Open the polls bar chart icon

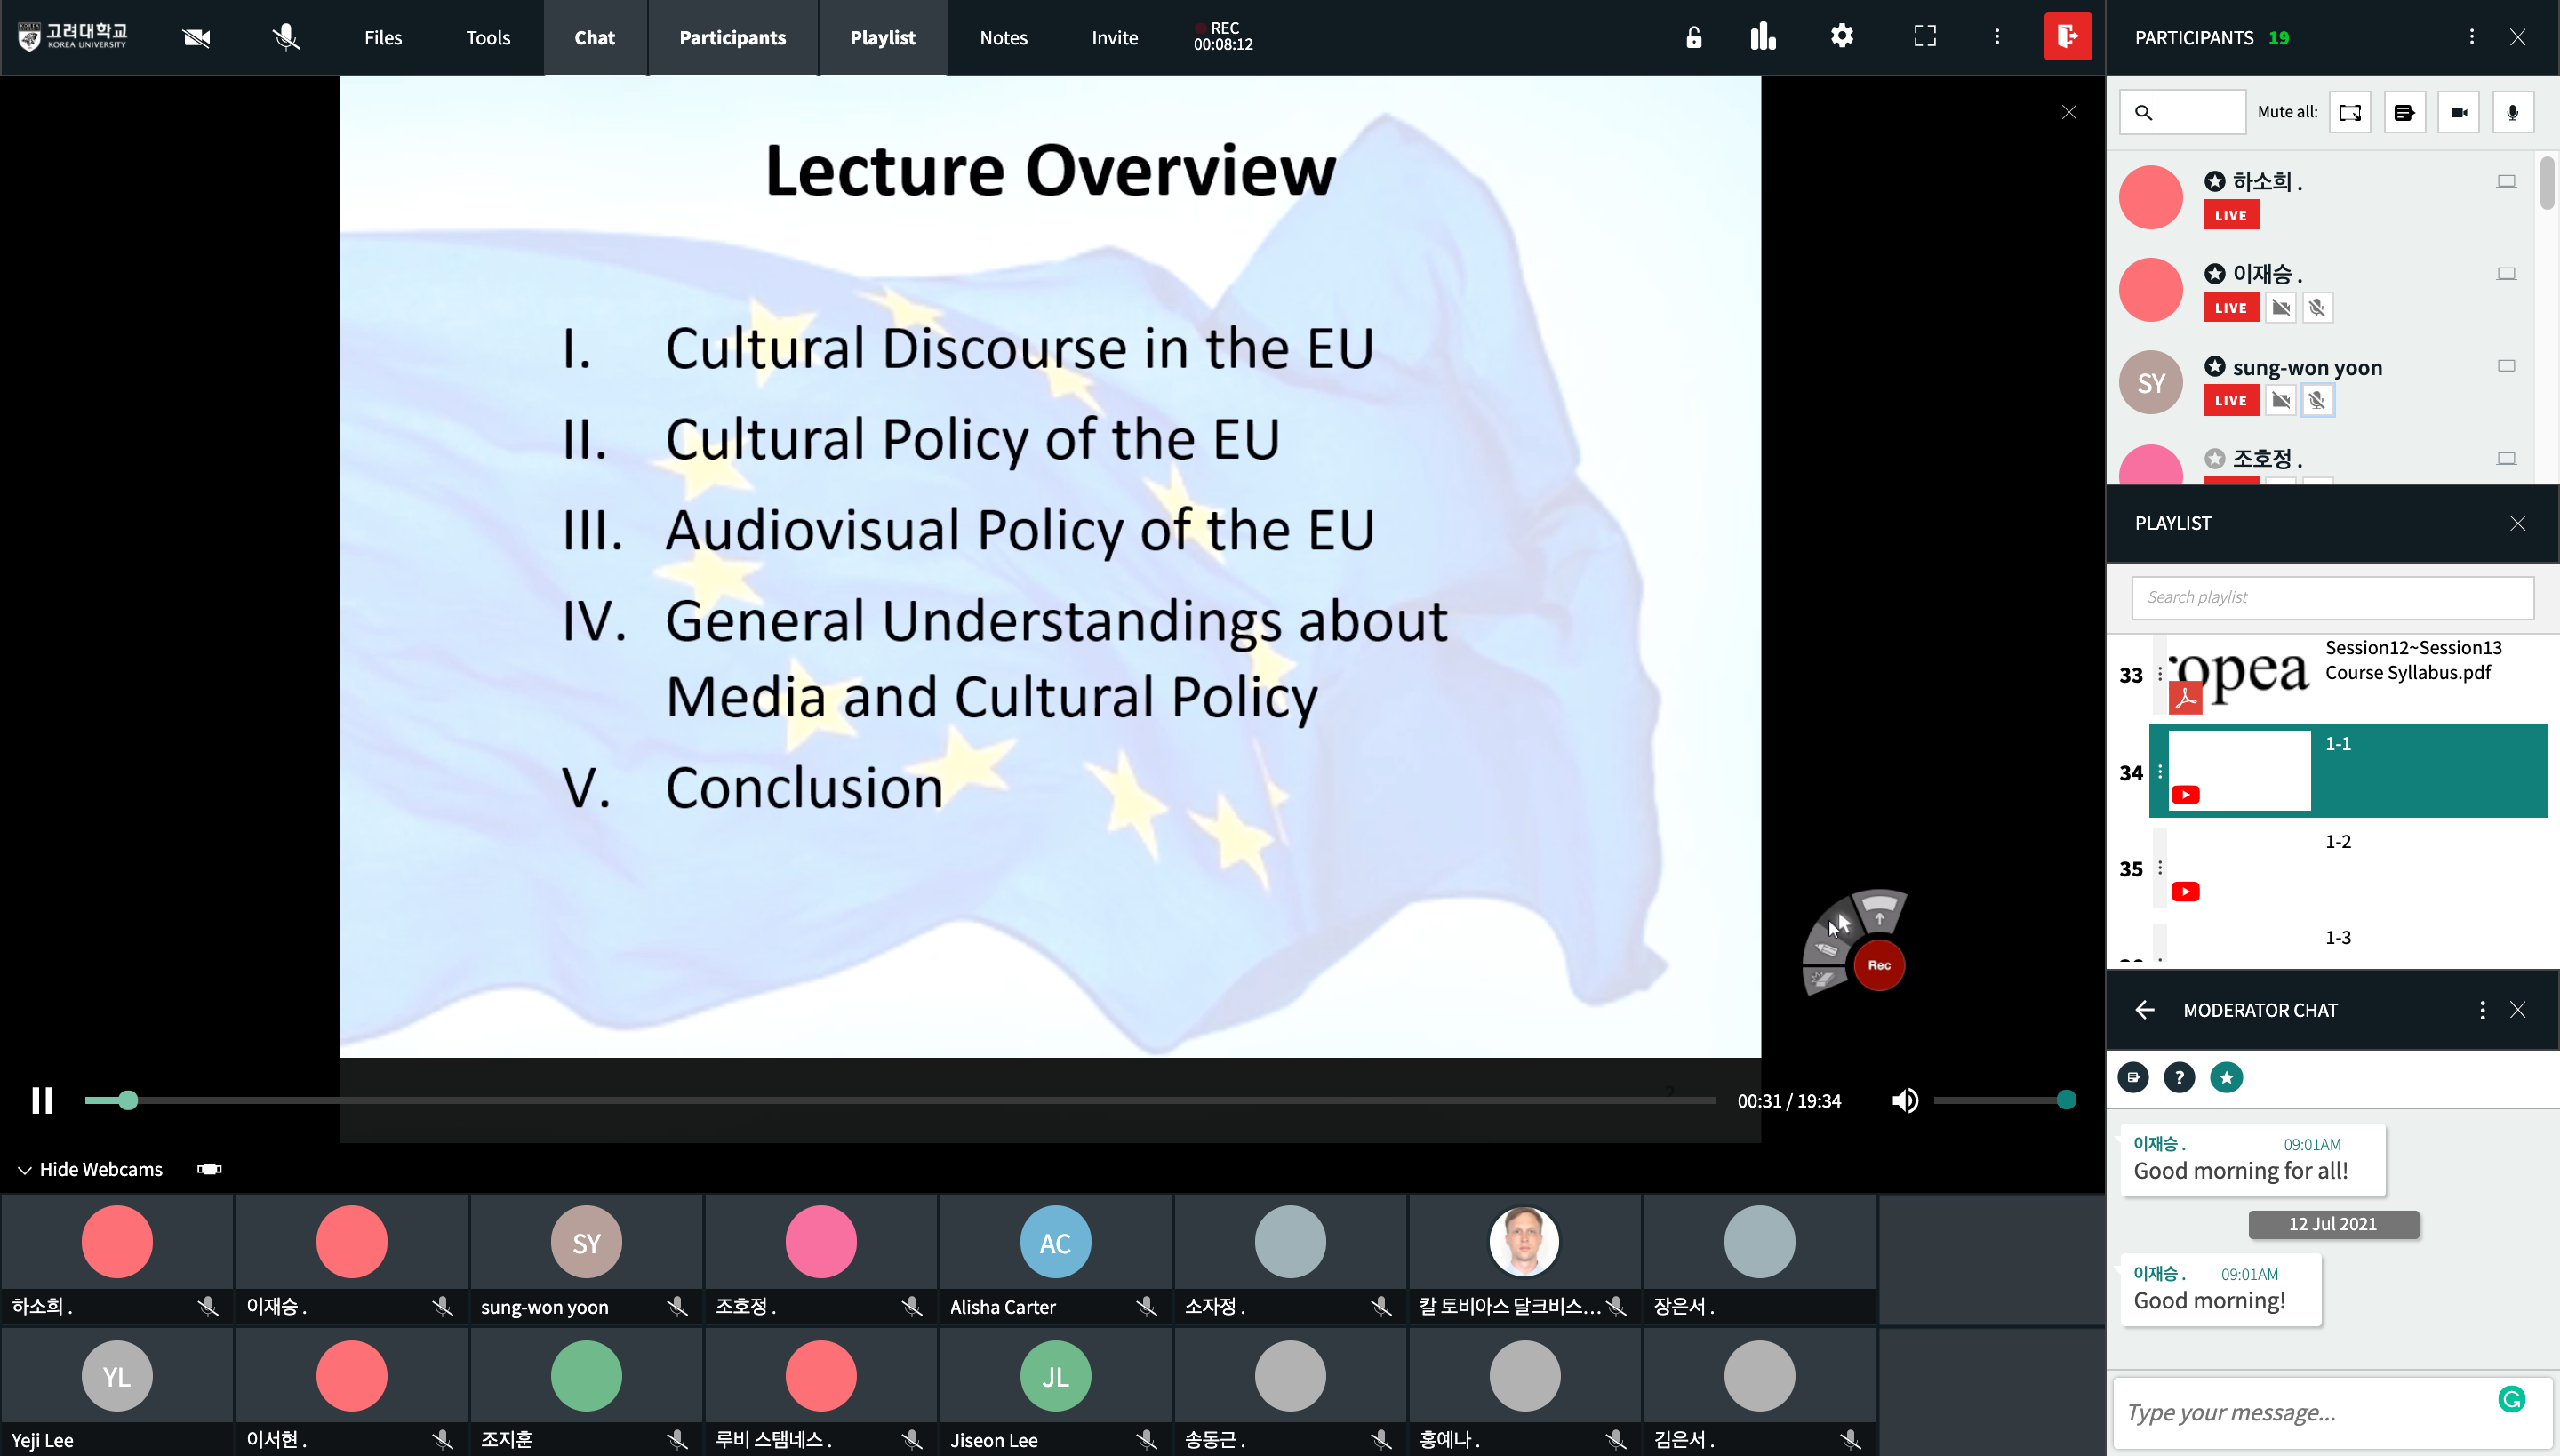[1763, 37]
